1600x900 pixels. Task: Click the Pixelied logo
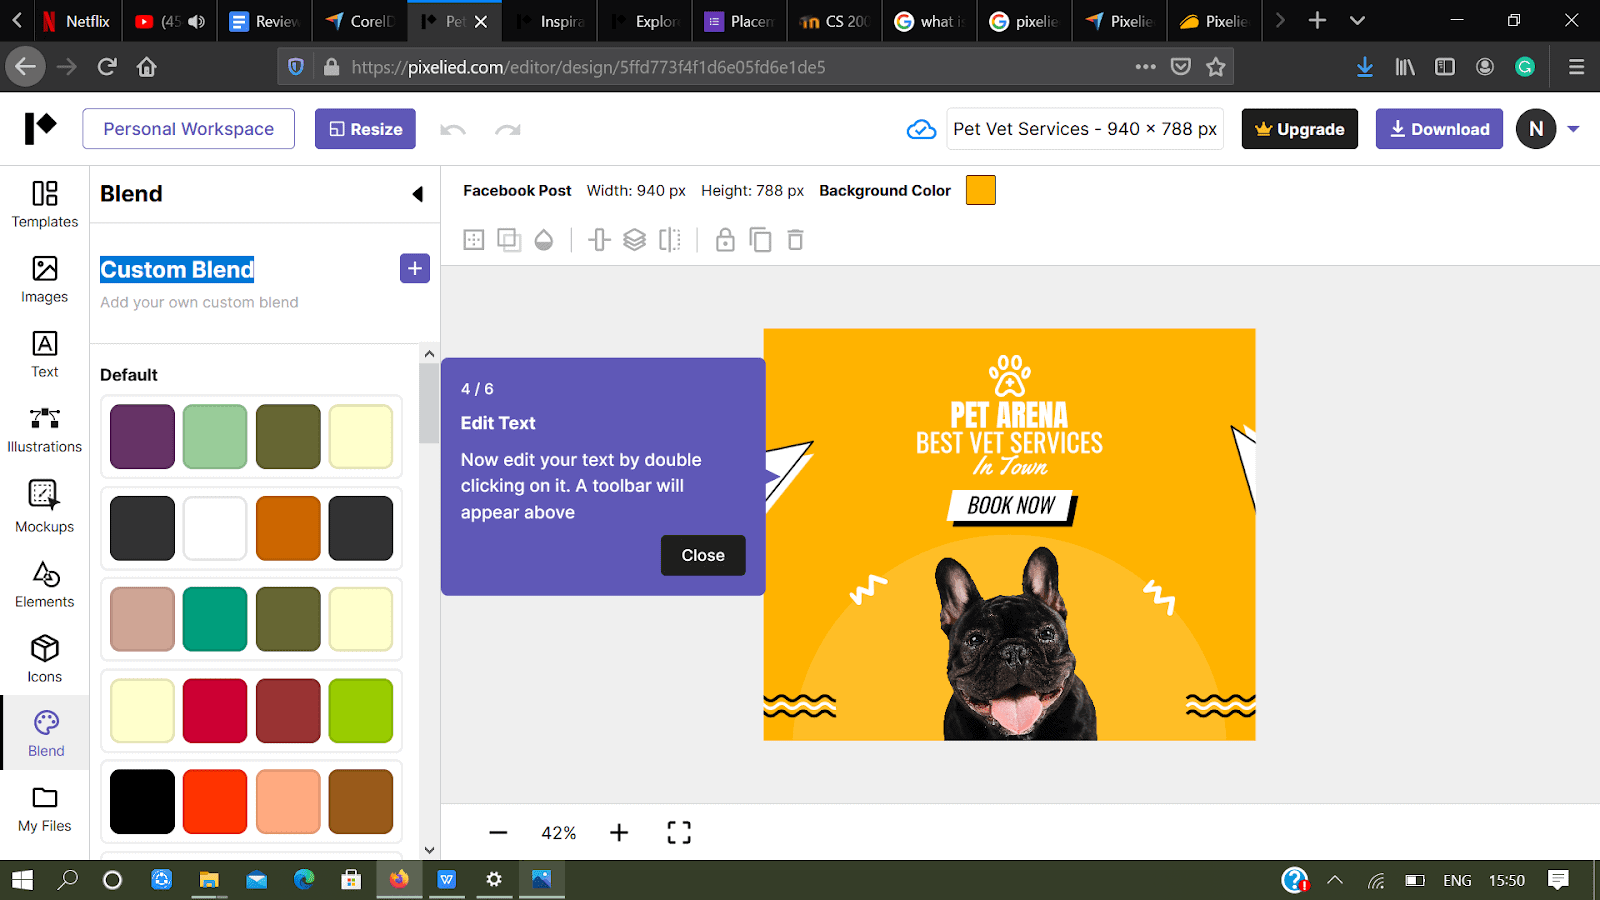tap(40, 128)
